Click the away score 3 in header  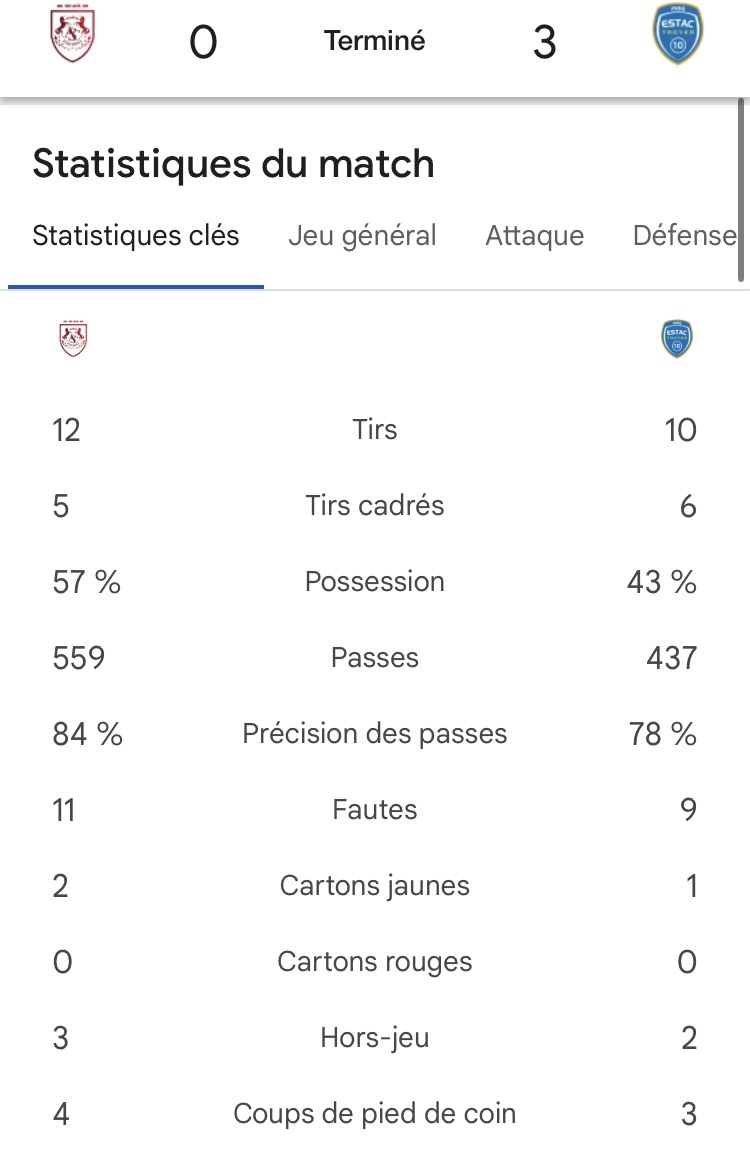(x=545, y=42)
